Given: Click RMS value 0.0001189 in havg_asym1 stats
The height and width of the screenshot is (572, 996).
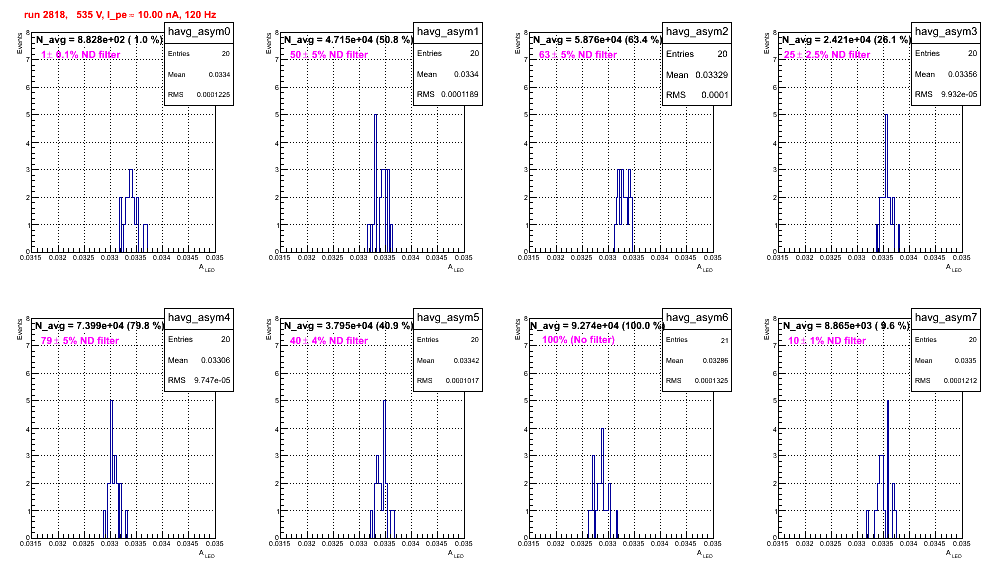Looking at the screenshot, I should tap(461, 94).
